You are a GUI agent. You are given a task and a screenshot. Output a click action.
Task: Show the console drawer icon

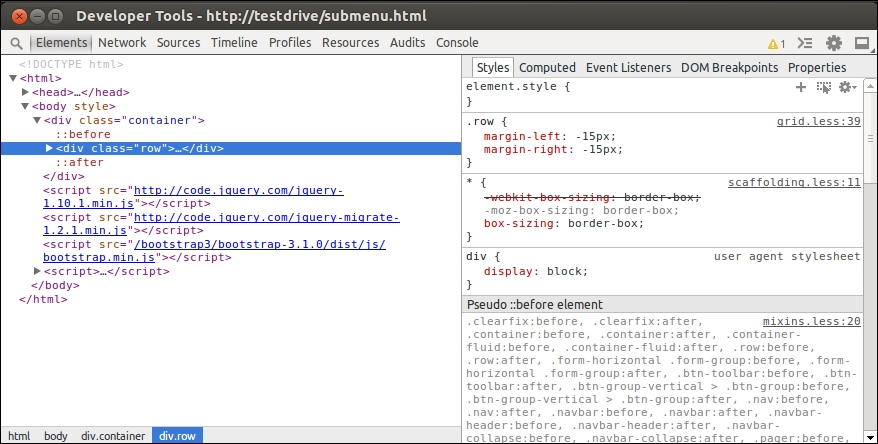coord(805,43)
